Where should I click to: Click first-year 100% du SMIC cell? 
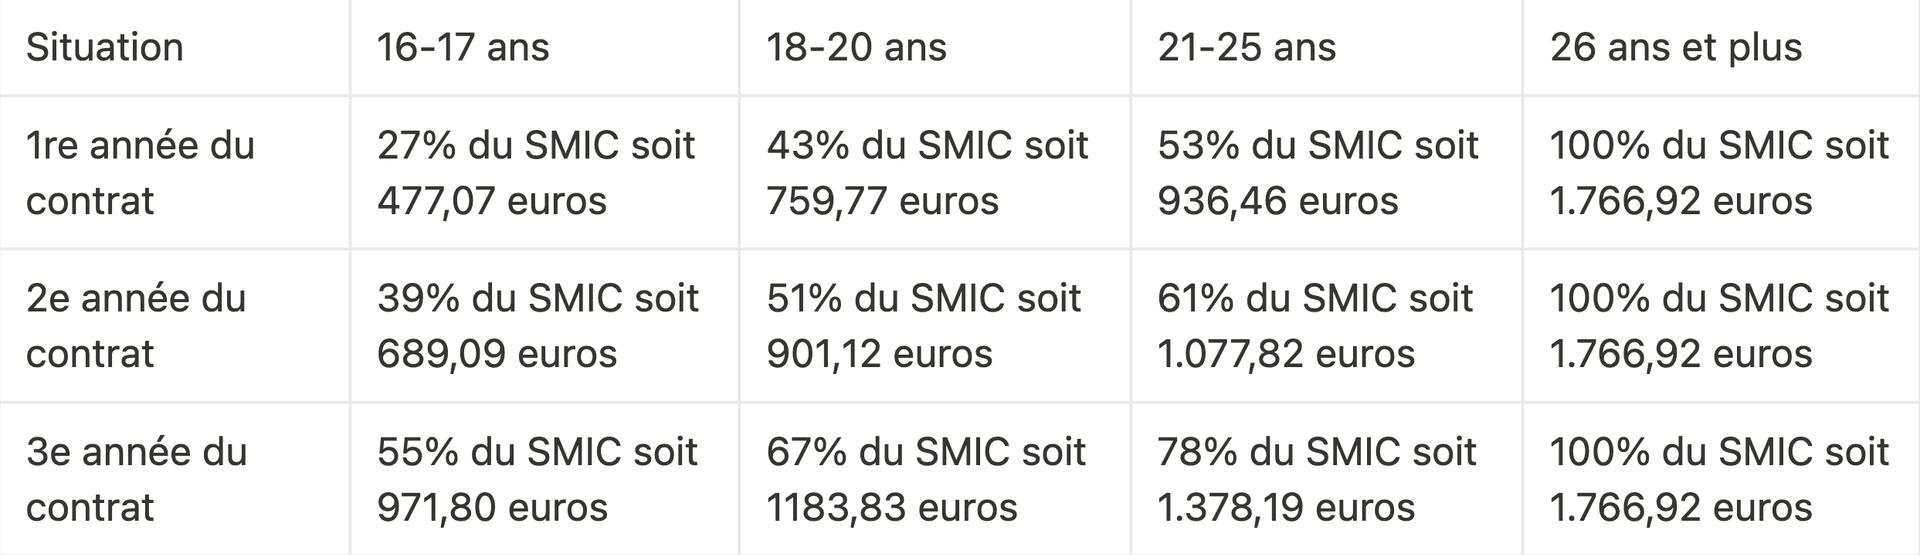click(x=1719, y=173)
